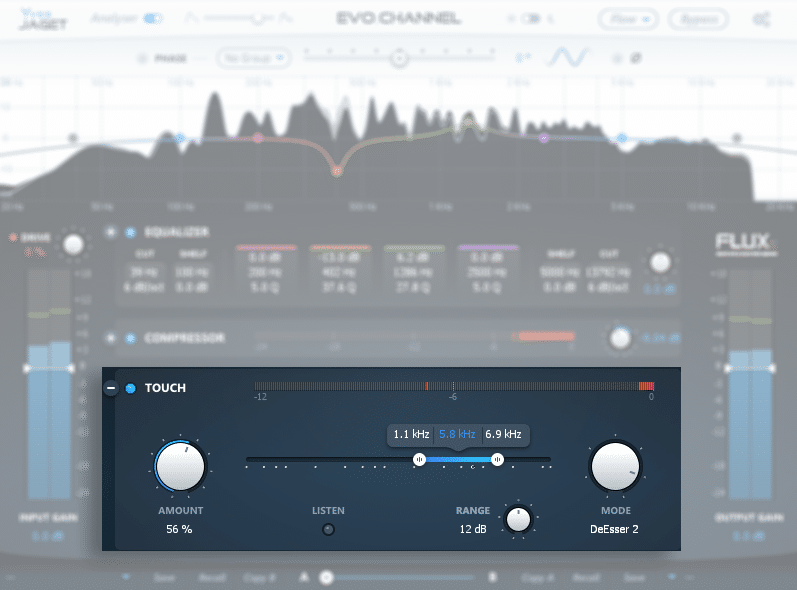Click the Amount knob in Touch

coord(180,466)
